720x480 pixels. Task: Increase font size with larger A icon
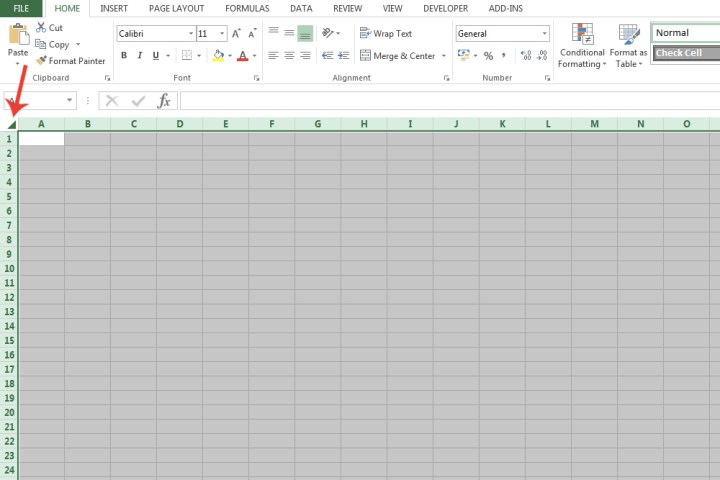click(x=237, y=34)
